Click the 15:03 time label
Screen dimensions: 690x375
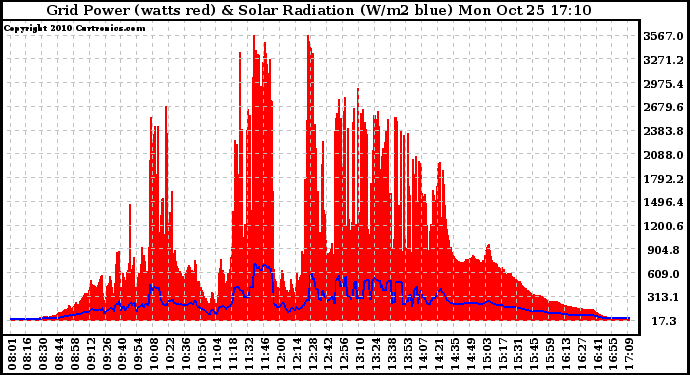(x=486, y=353)
